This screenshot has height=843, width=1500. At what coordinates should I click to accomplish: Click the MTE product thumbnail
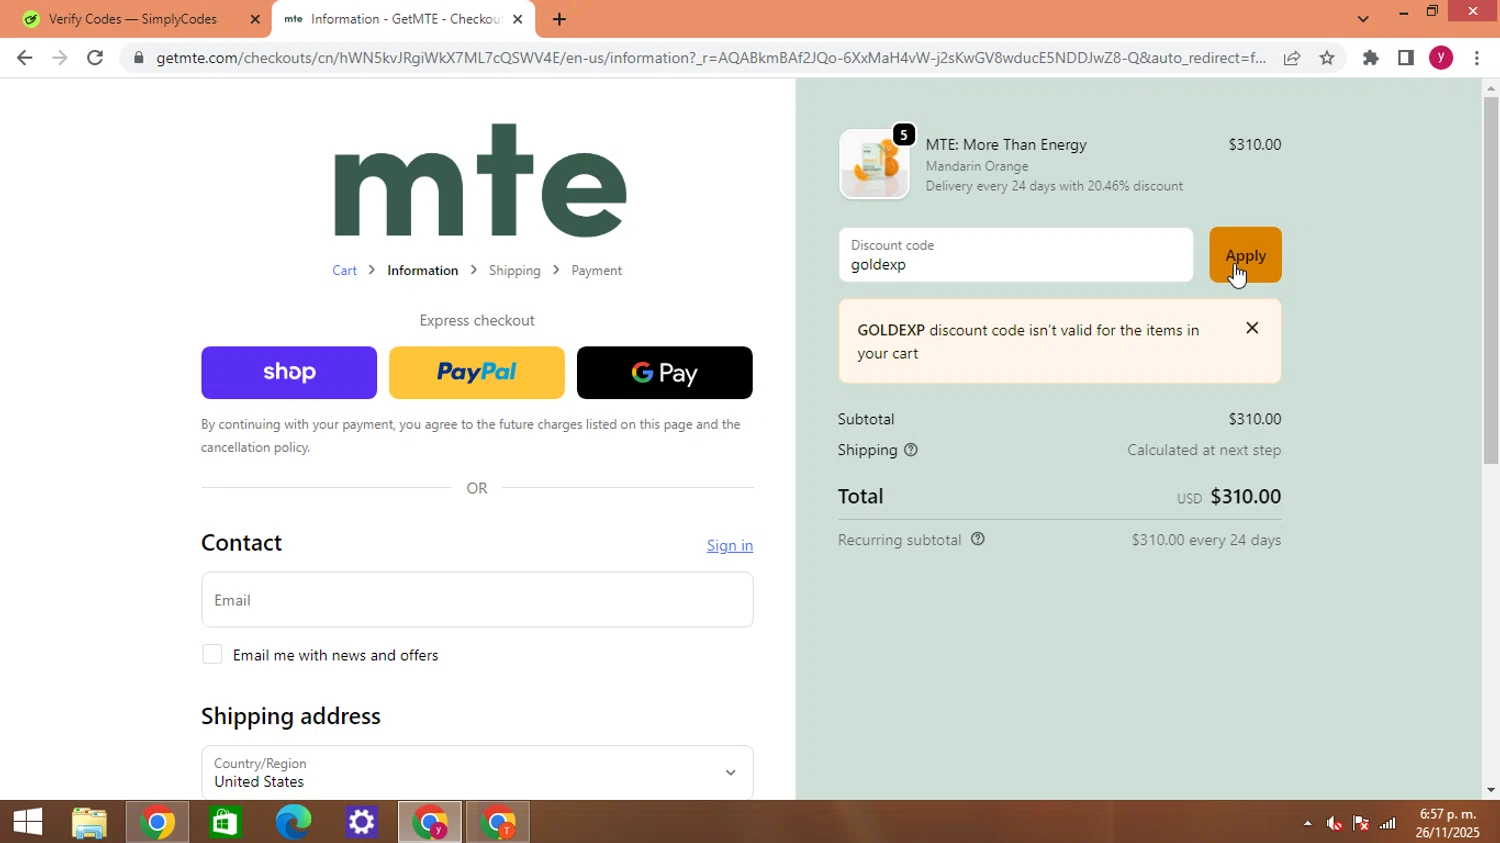[x=874, y=164]
